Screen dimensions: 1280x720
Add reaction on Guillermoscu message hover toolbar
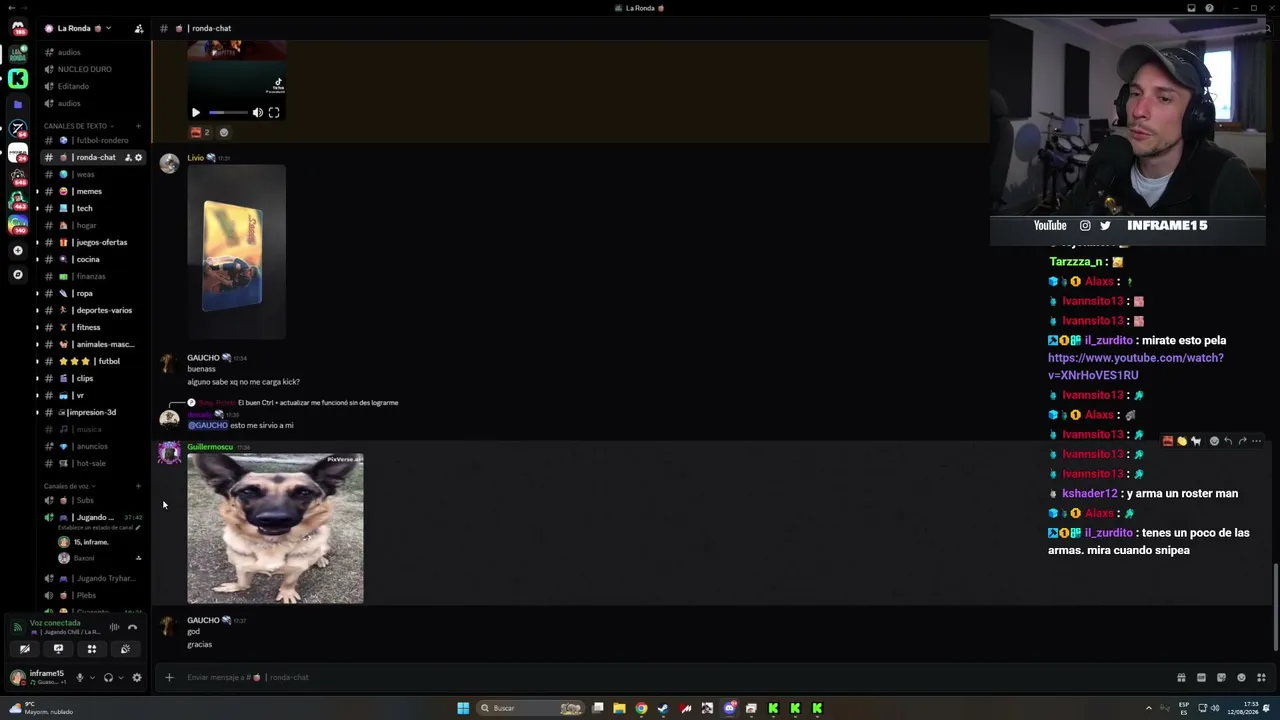click(x=1214, y=441)
